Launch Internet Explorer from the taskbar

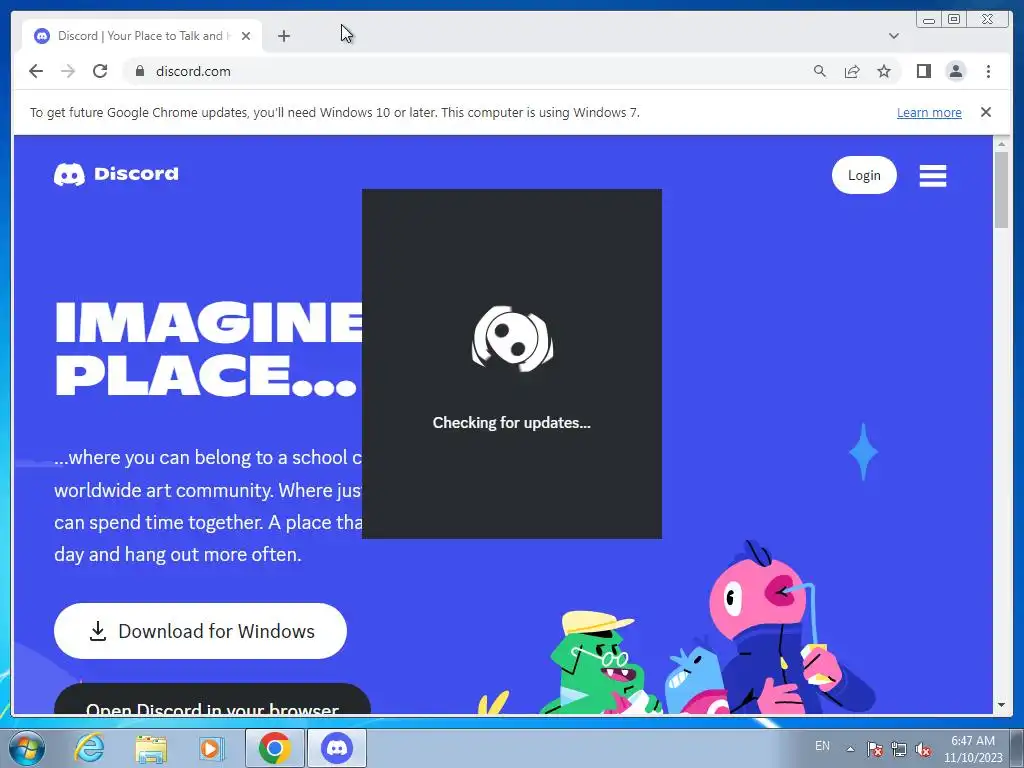pyautogui.click(x=89, y=748)
